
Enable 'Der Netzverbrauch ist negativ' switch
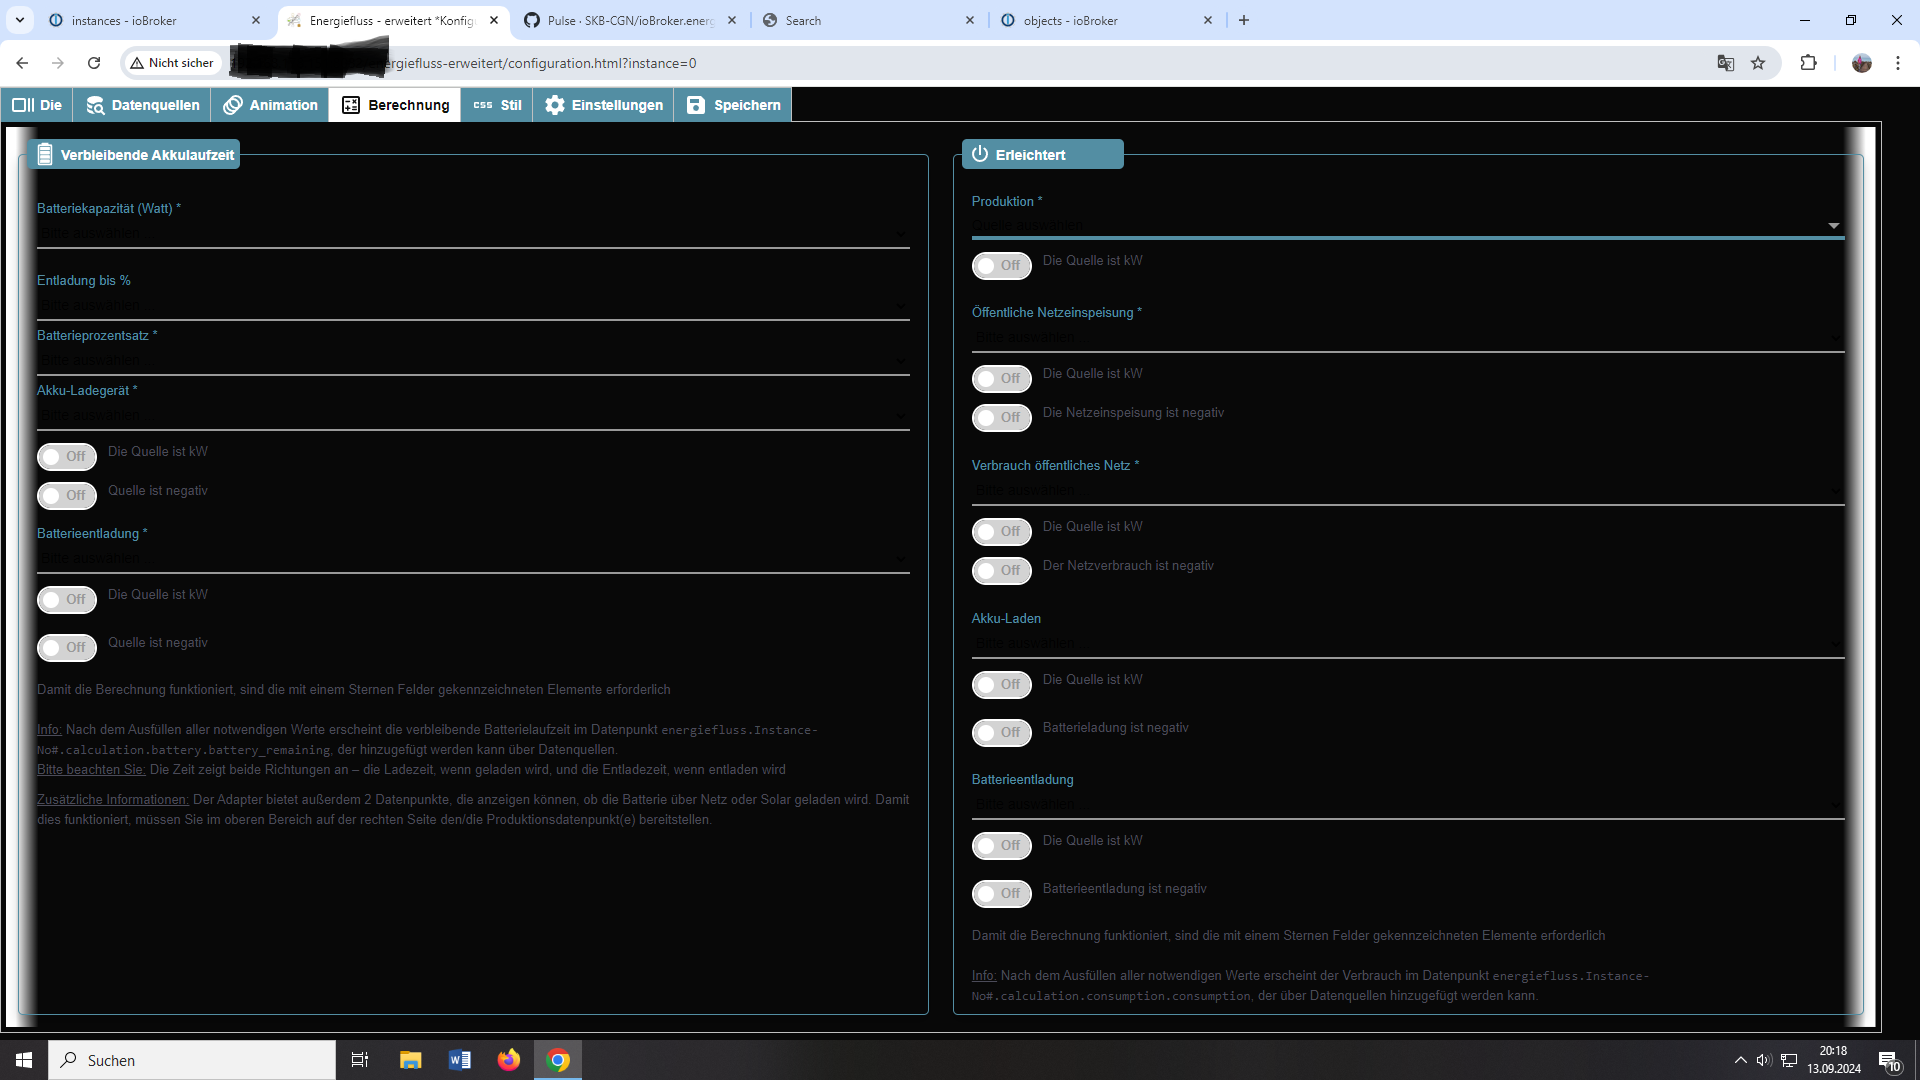pyautogui.click(x=1001, y=571)
